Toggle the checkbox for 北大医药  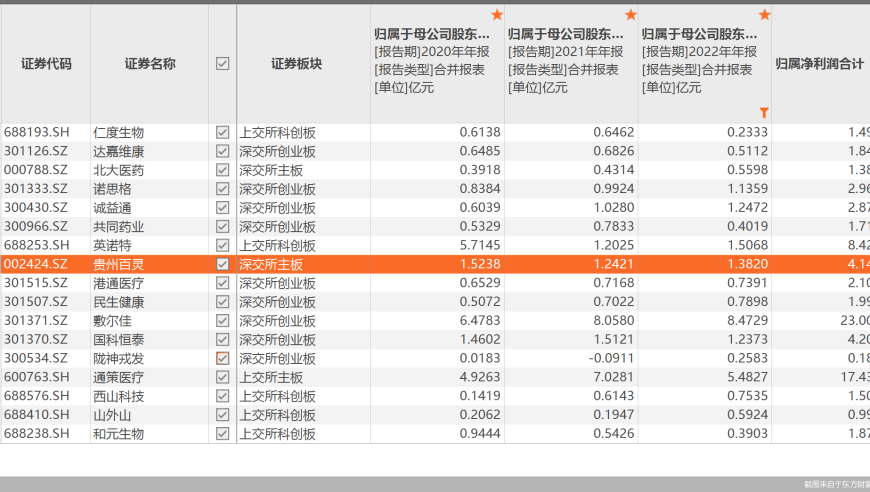(222, 170)
